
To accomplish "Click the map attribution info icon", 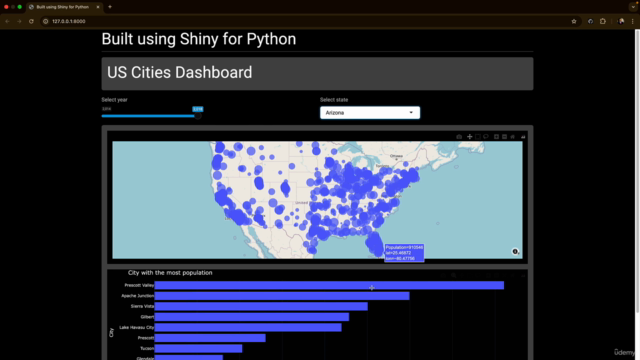I will pyautogui.click(x=515, y=251).
